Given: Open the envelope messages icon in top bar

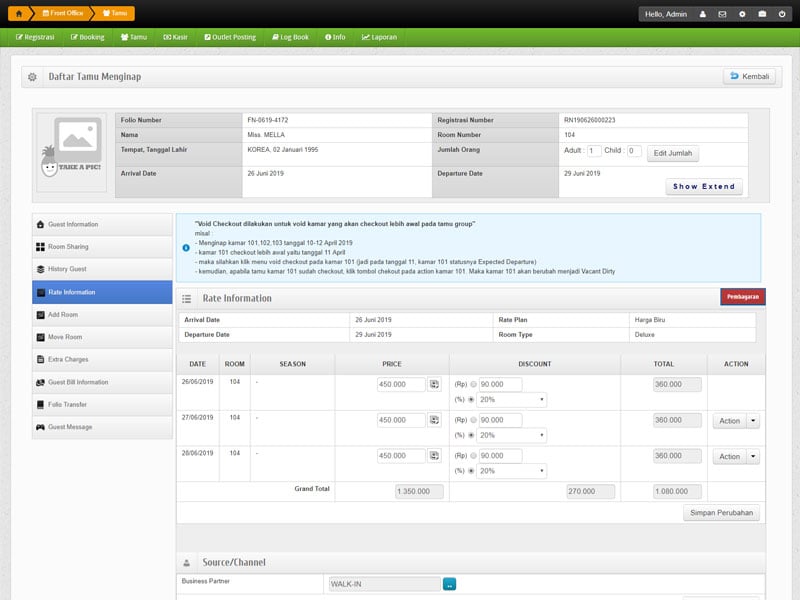Looking at the screenshot, I should tap(722, 14).
